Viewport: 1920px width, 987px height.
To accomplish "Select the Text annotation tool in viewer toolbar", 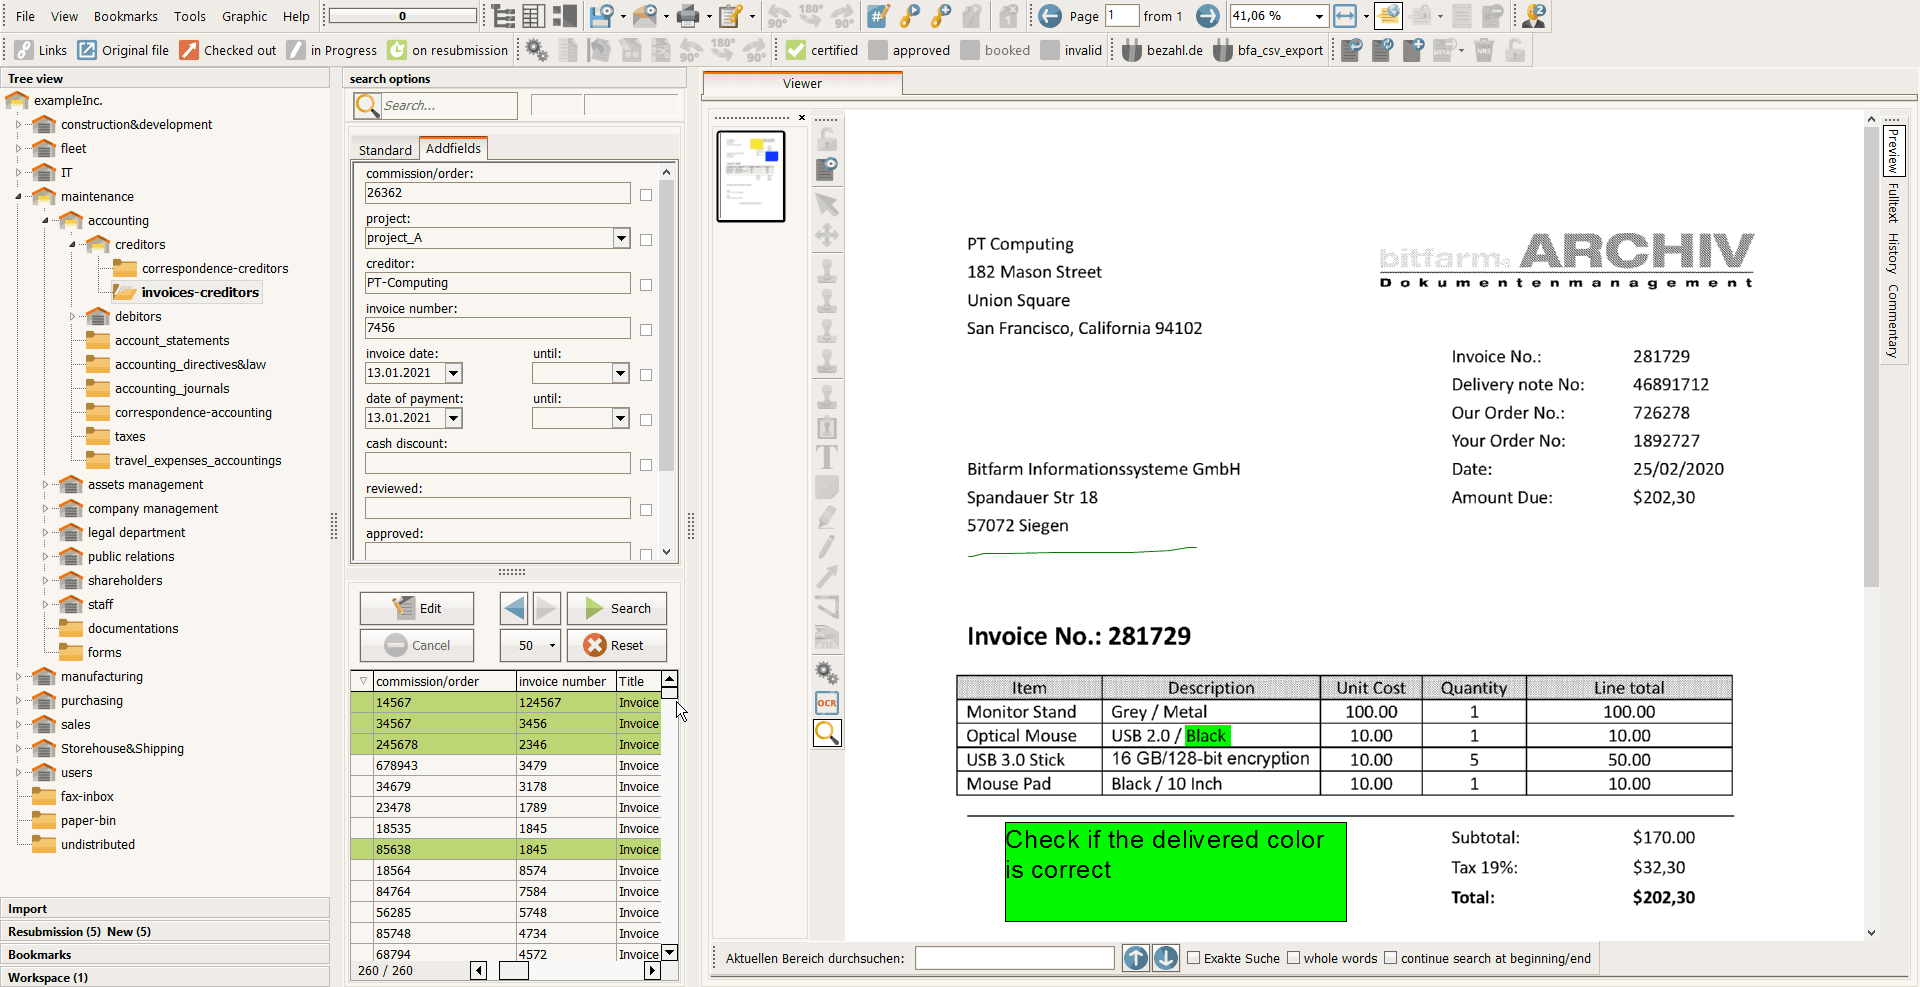I will pos(827,457).
